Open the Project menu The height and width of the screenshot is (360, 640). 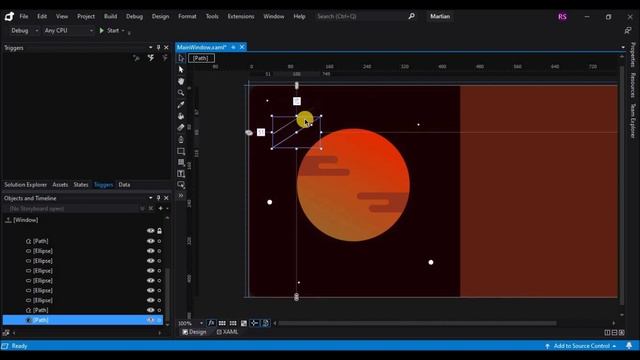[x=86, y=16]
